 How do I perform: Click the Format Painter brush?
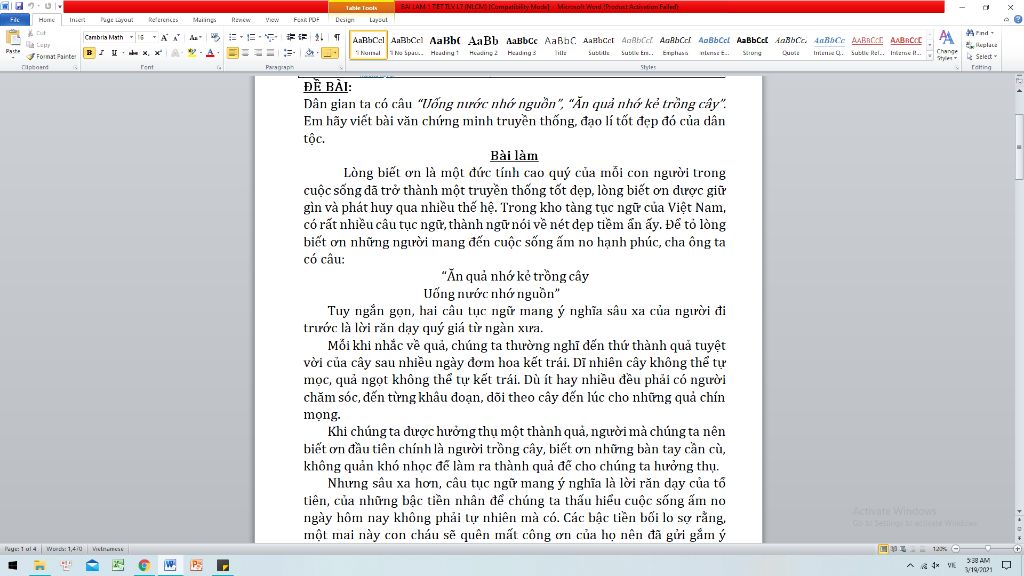pyautogui.click(x=52, y=57)
